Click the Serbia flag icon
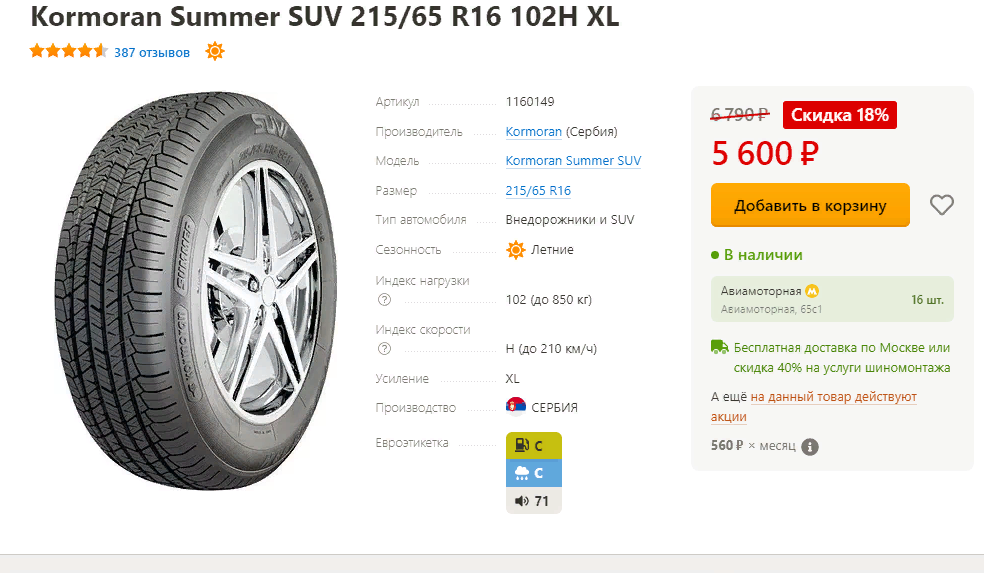984x573 pixels. 516,407
